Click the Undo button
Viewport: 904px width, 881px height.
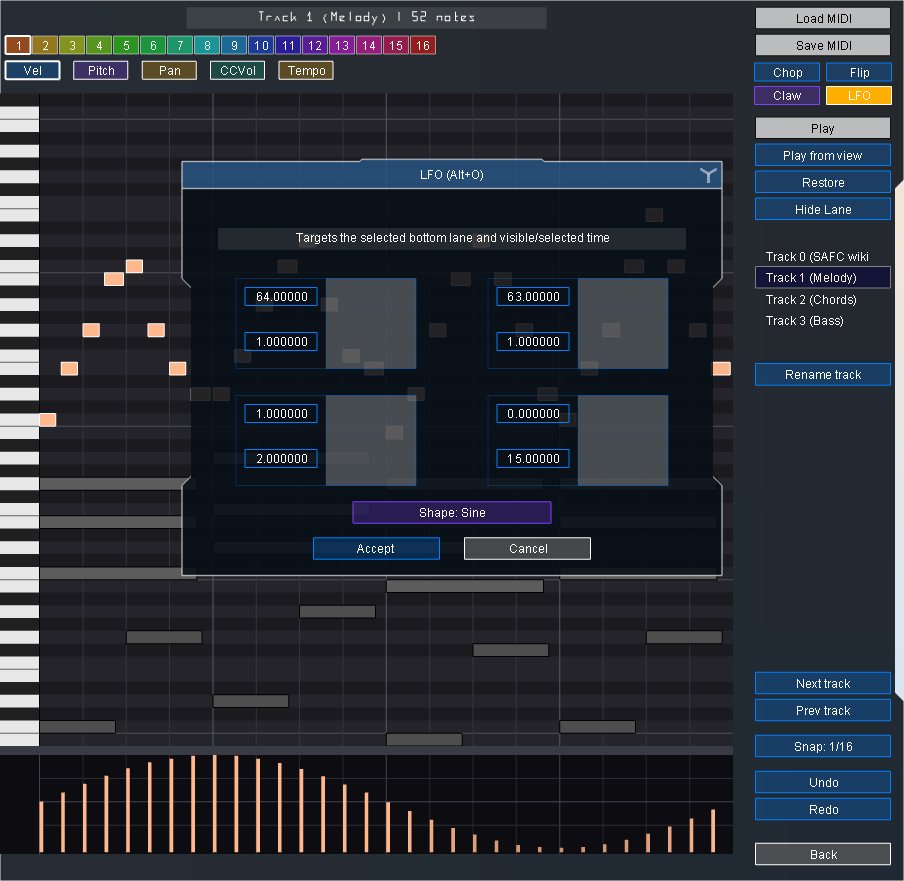(x=823, y=783)
